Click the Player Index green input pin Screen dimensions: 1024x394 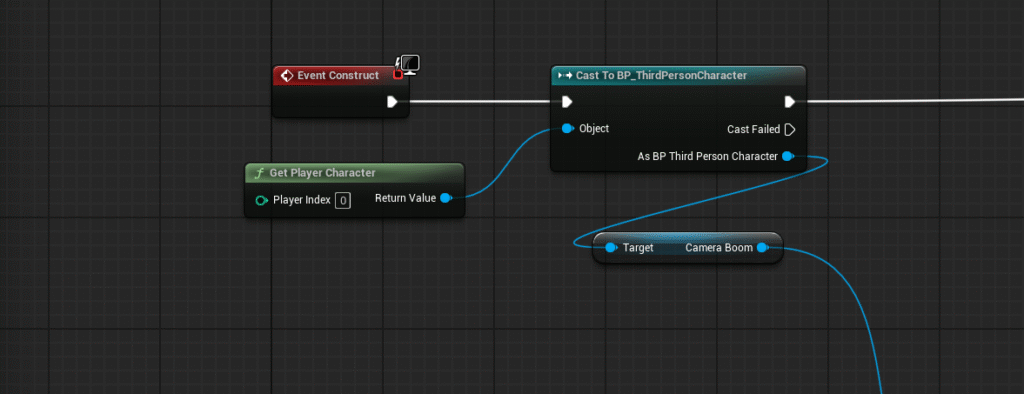(x=261, y=200)
